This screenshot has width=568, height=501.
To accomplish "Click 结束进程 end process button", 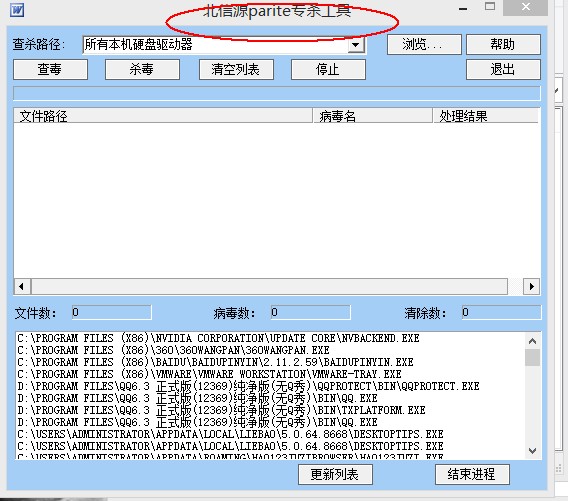I will [472, 474].
